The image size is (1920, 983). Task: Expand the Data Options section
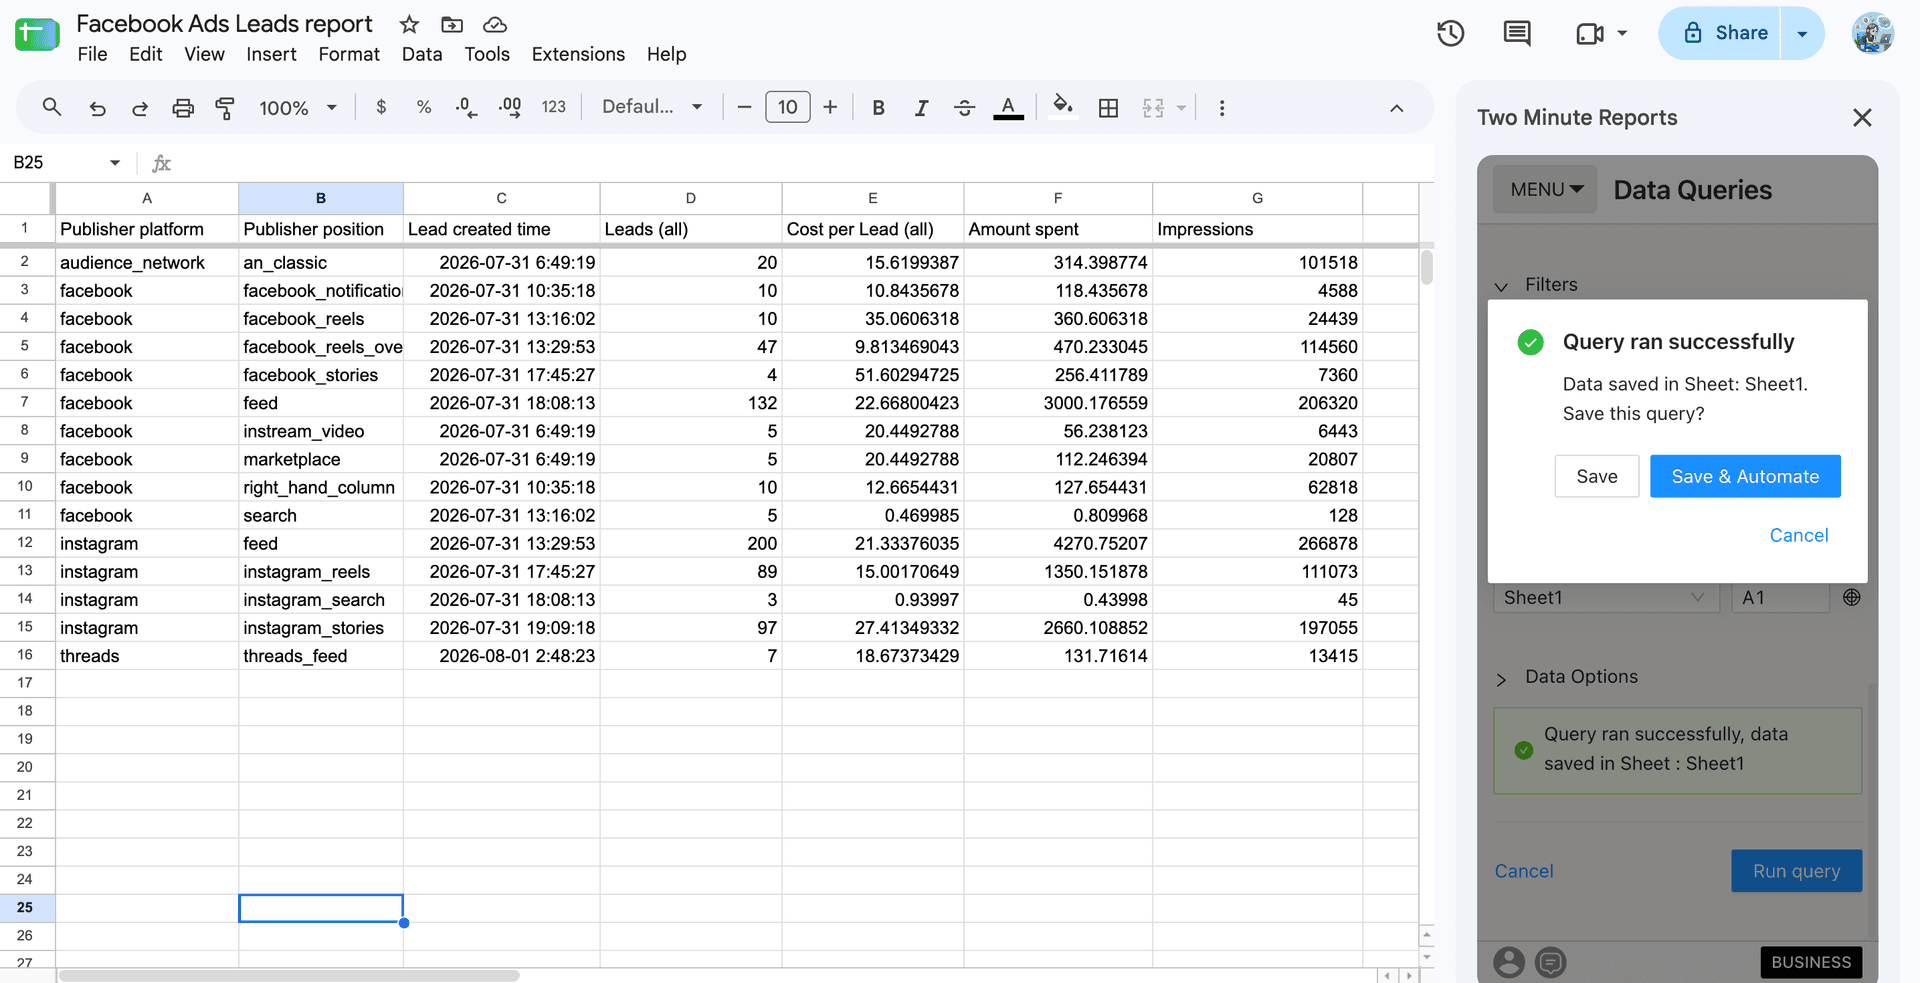(x=1501, y=679)
